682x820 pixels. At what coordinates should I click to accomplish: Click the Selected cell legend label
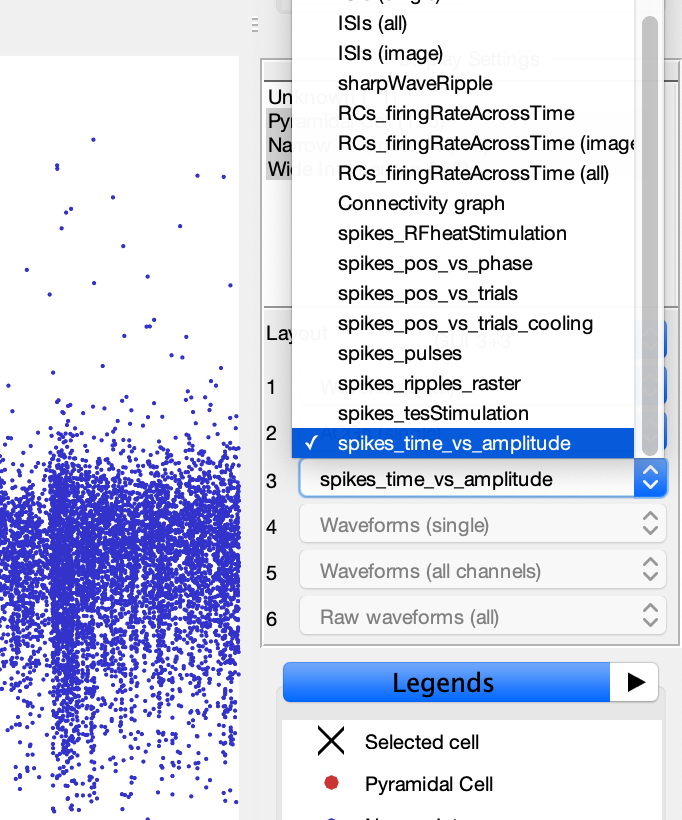point(422,742)
